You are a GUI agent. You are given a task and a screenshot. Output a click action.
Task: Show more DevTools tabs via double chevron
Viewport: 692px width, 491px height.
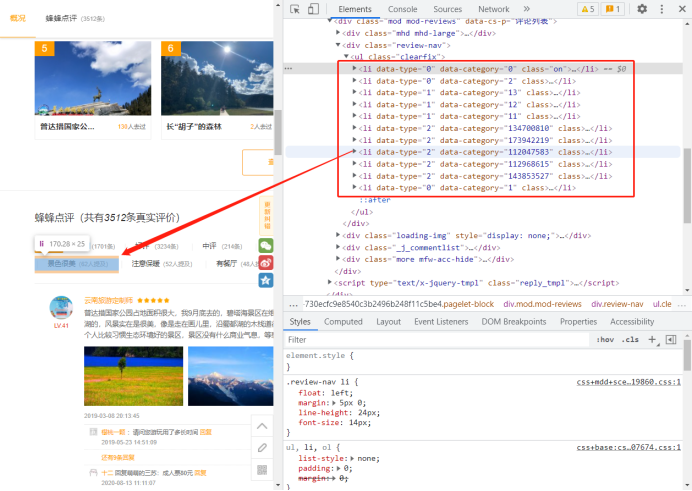point(527,9)
